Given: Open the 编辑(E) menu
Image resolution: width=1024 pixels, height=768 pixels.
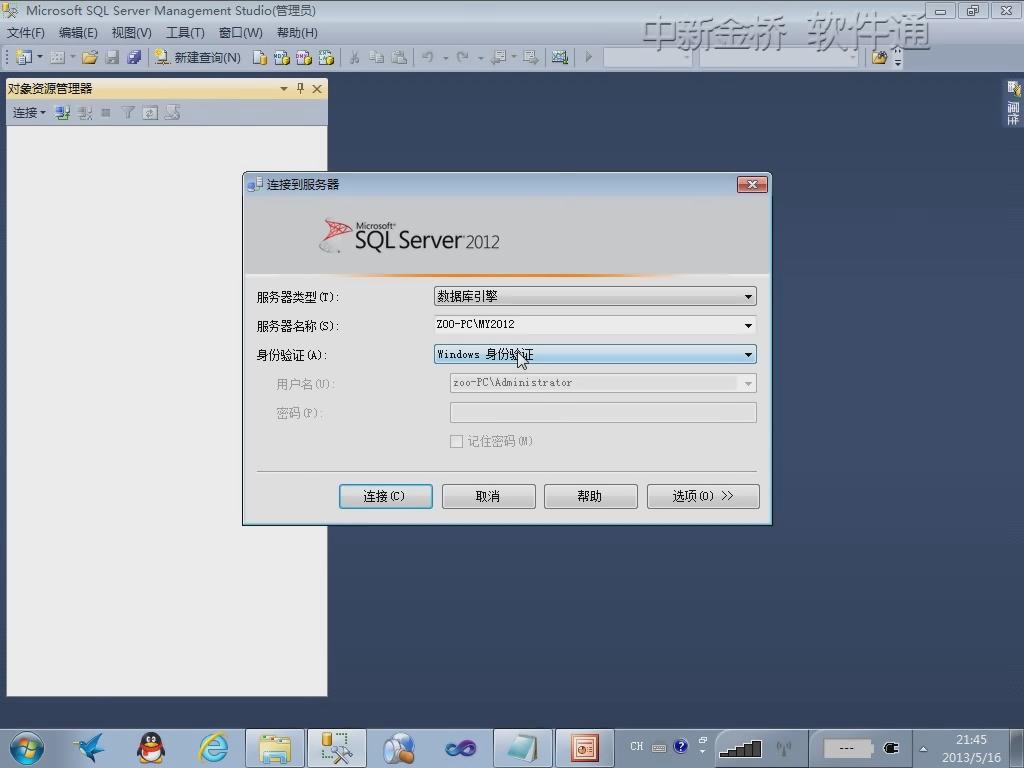Looking at the screenshot, I should coord(78,33).
